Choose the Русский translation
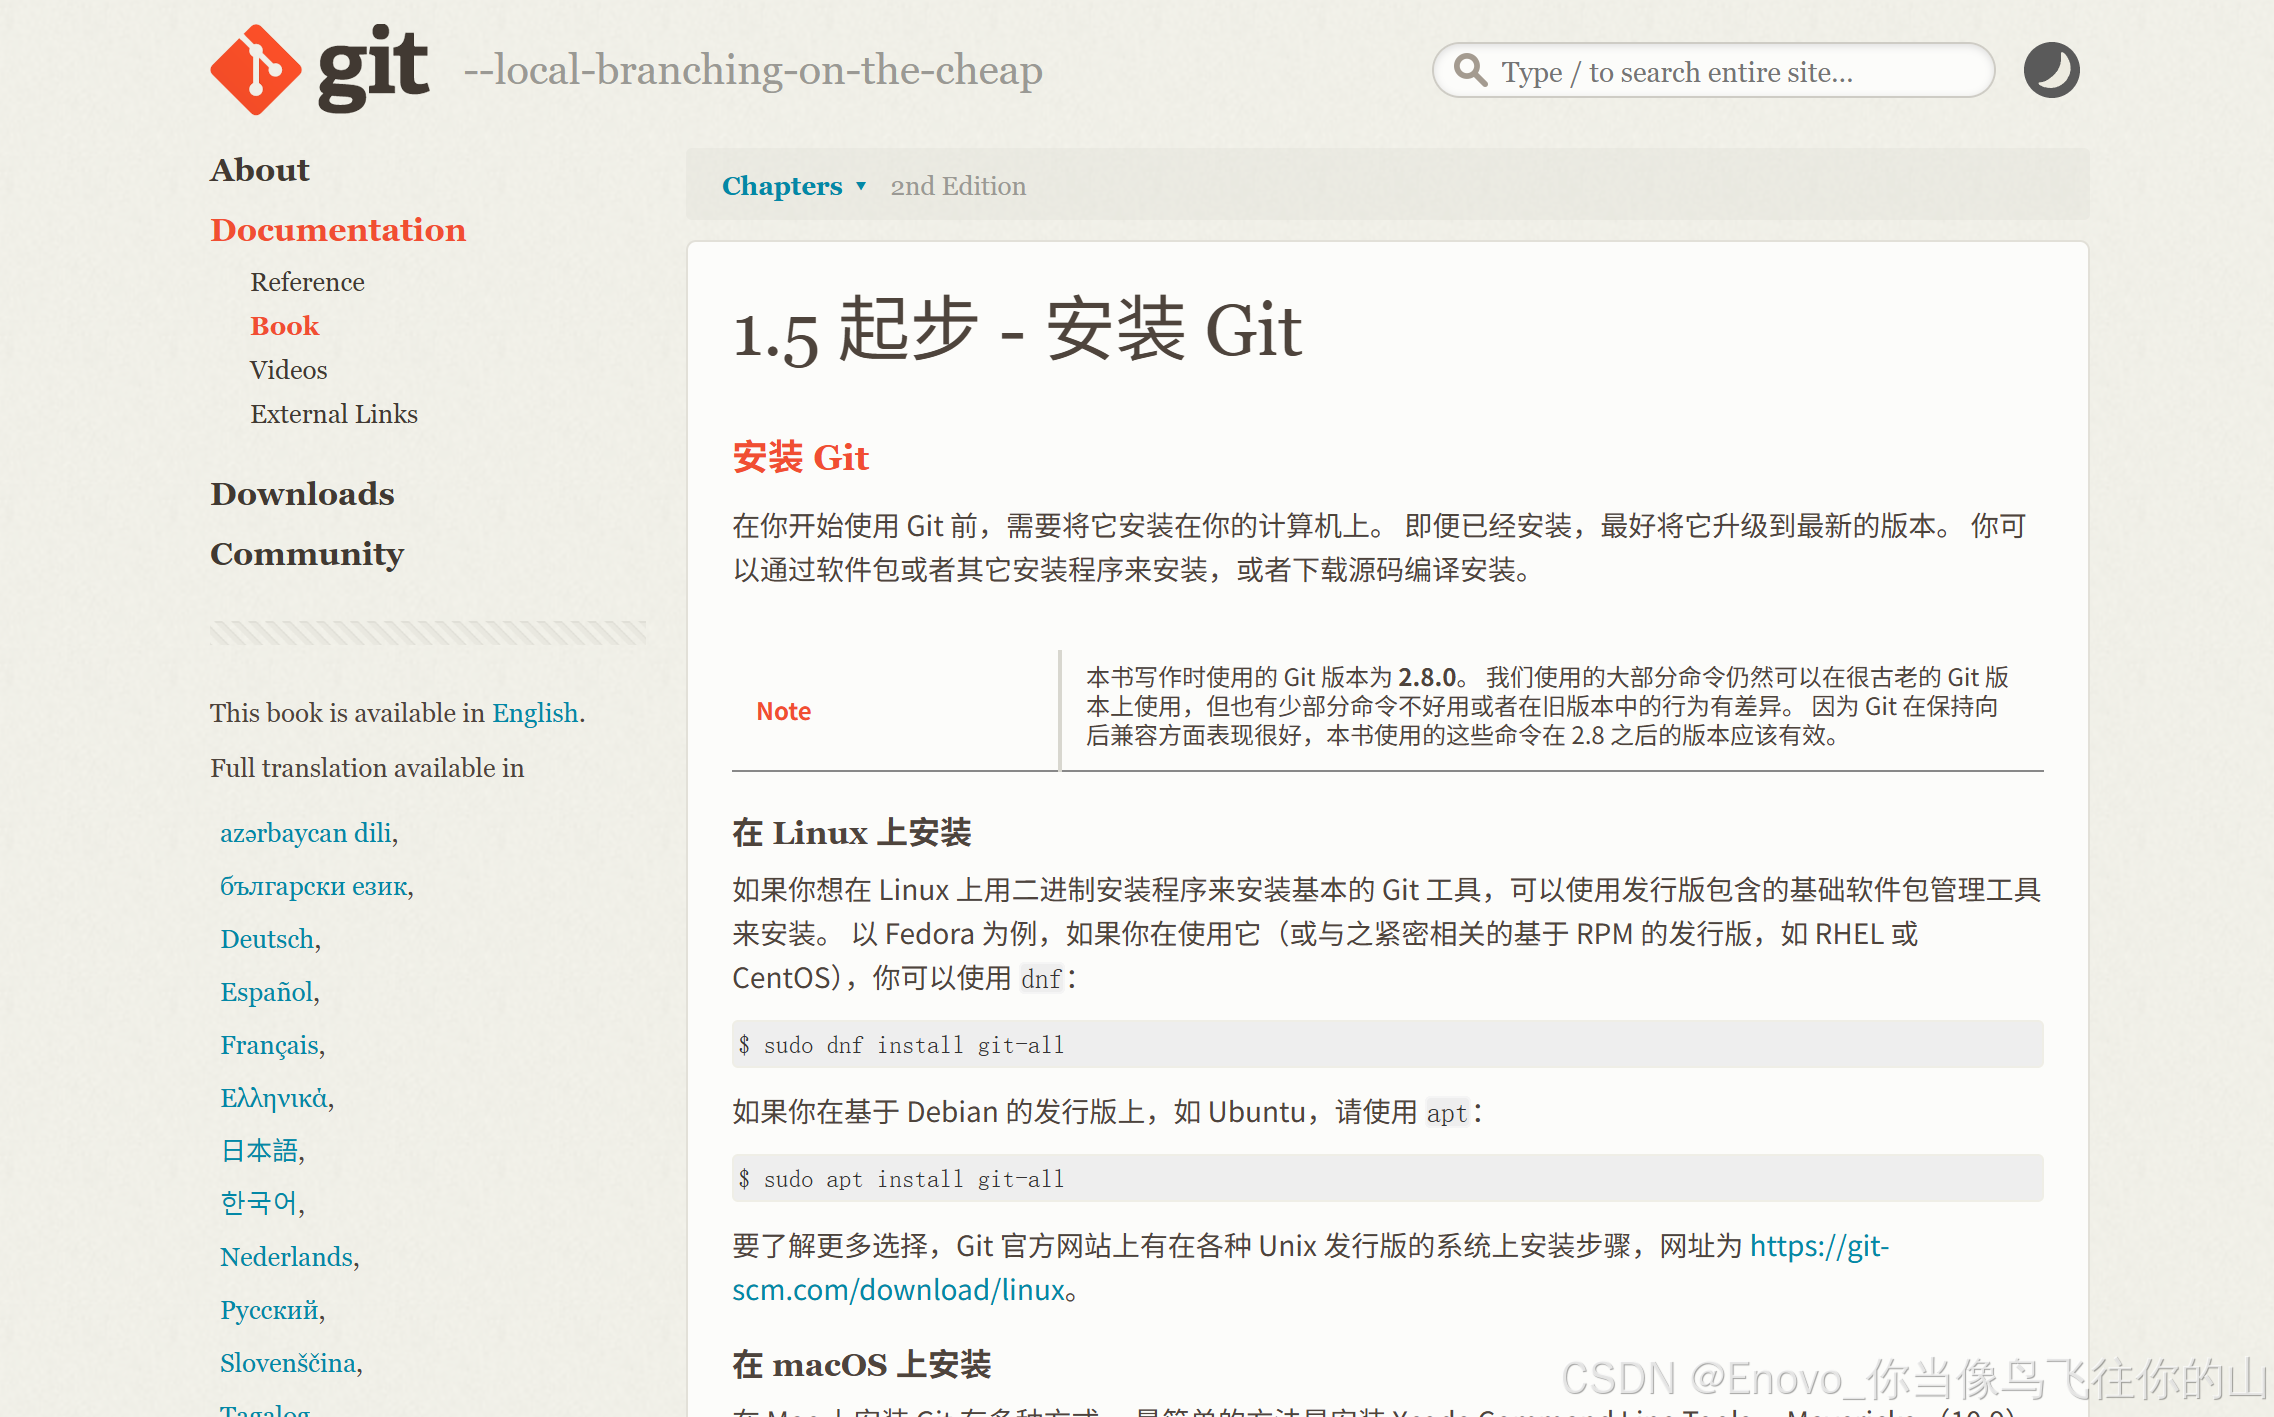This screenshot has height=1417, width=2274. tap(270, 1310)
